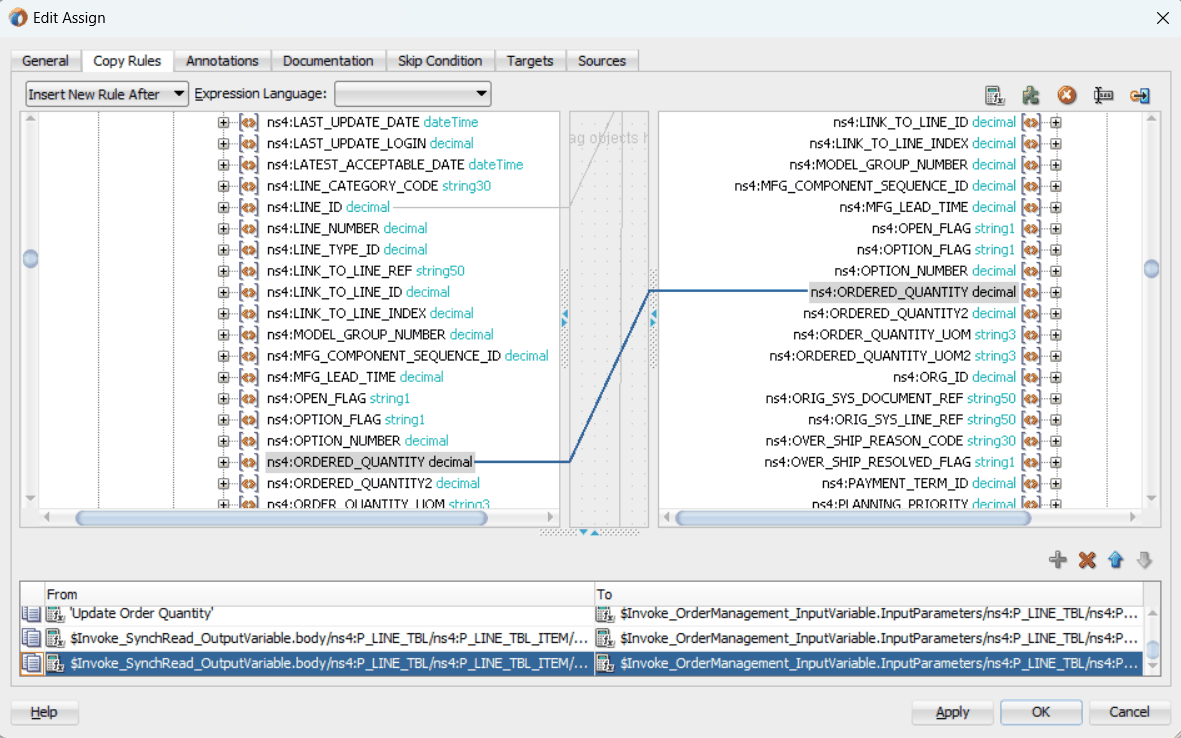The height and width of the screenshot is (738, 1181).
Task: Click the element icon beside source ns4:LINE_NUMBER
Action: [x=249, y=228]
